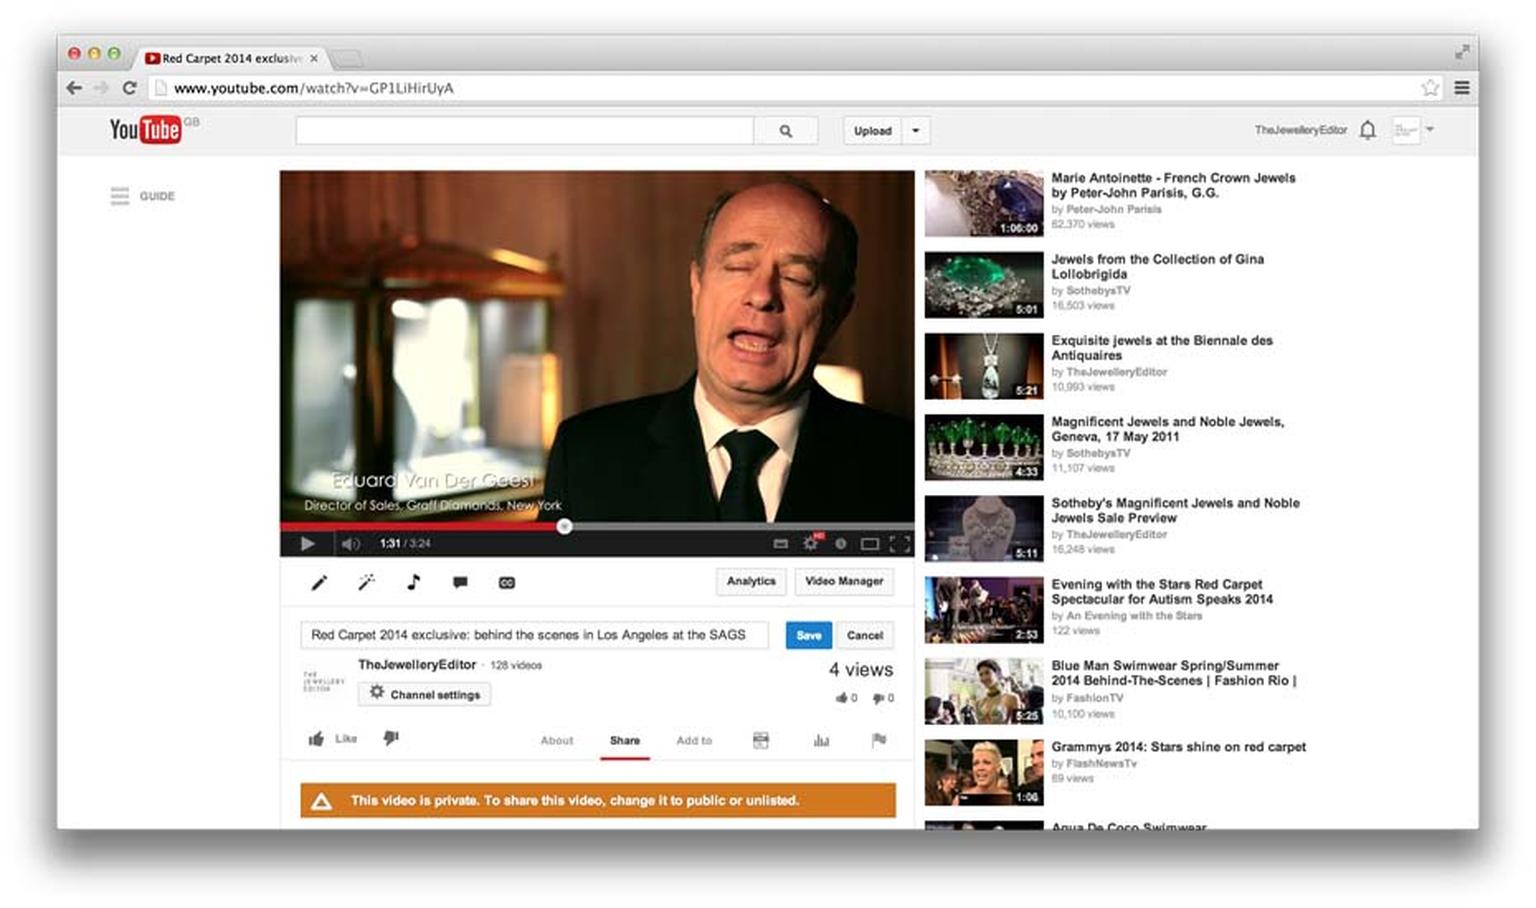Click the search magnifier button

pos(786,131)
